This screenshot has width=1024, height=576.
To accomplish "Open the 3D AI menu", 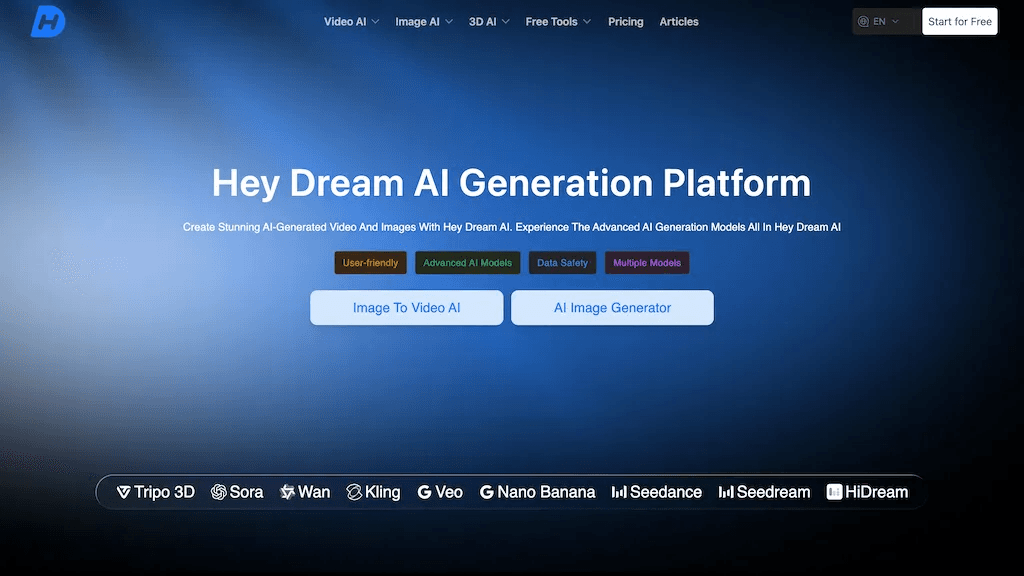I will tap(489, 22).
